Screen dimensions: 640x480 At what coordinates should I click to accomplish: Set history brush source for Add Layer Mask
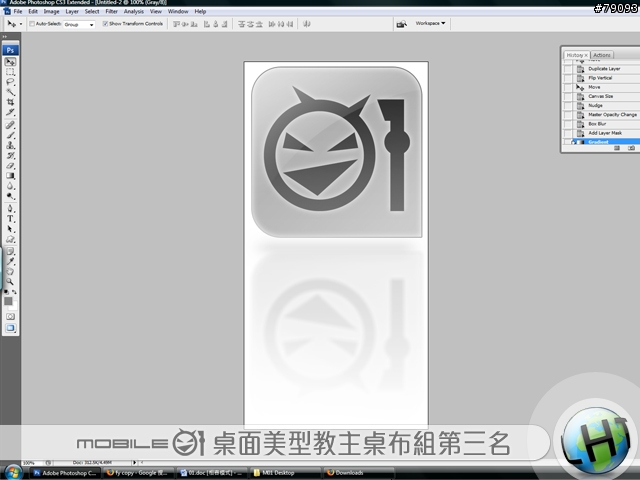568,133
